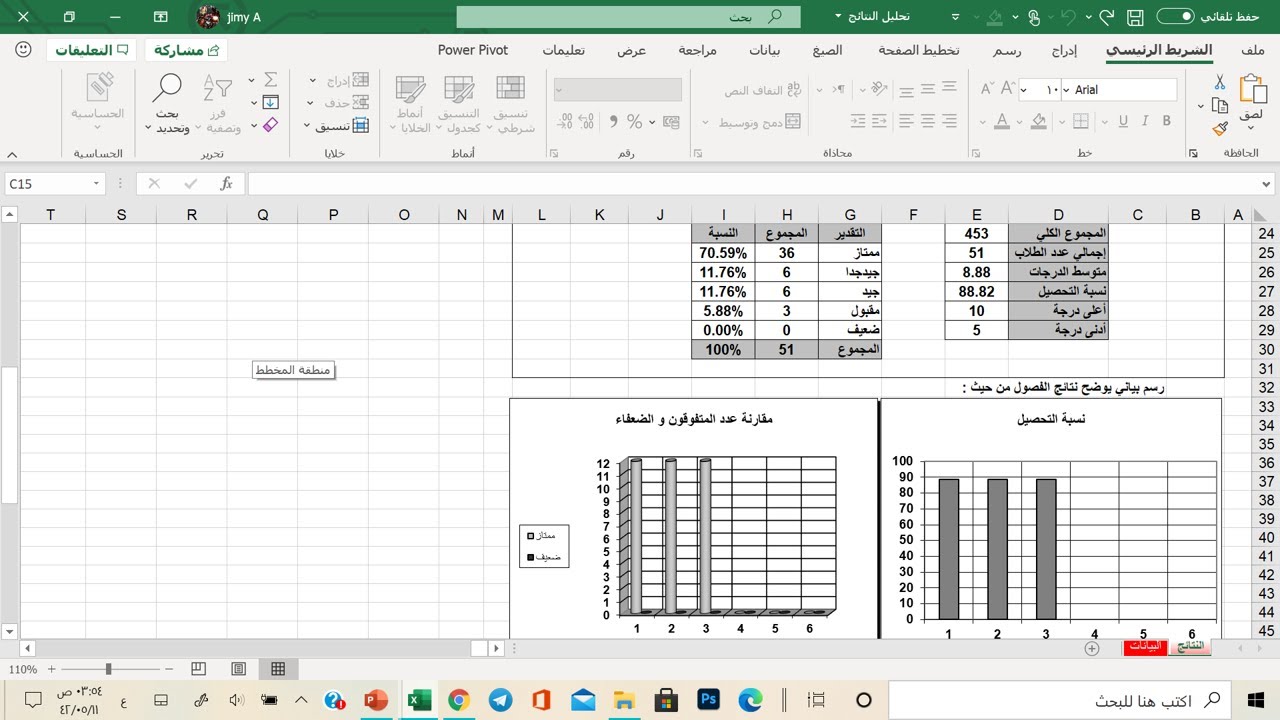Screen dimensions: 1280x720
Task: Click the Sort and Filter icon
Action: (217, 89)
